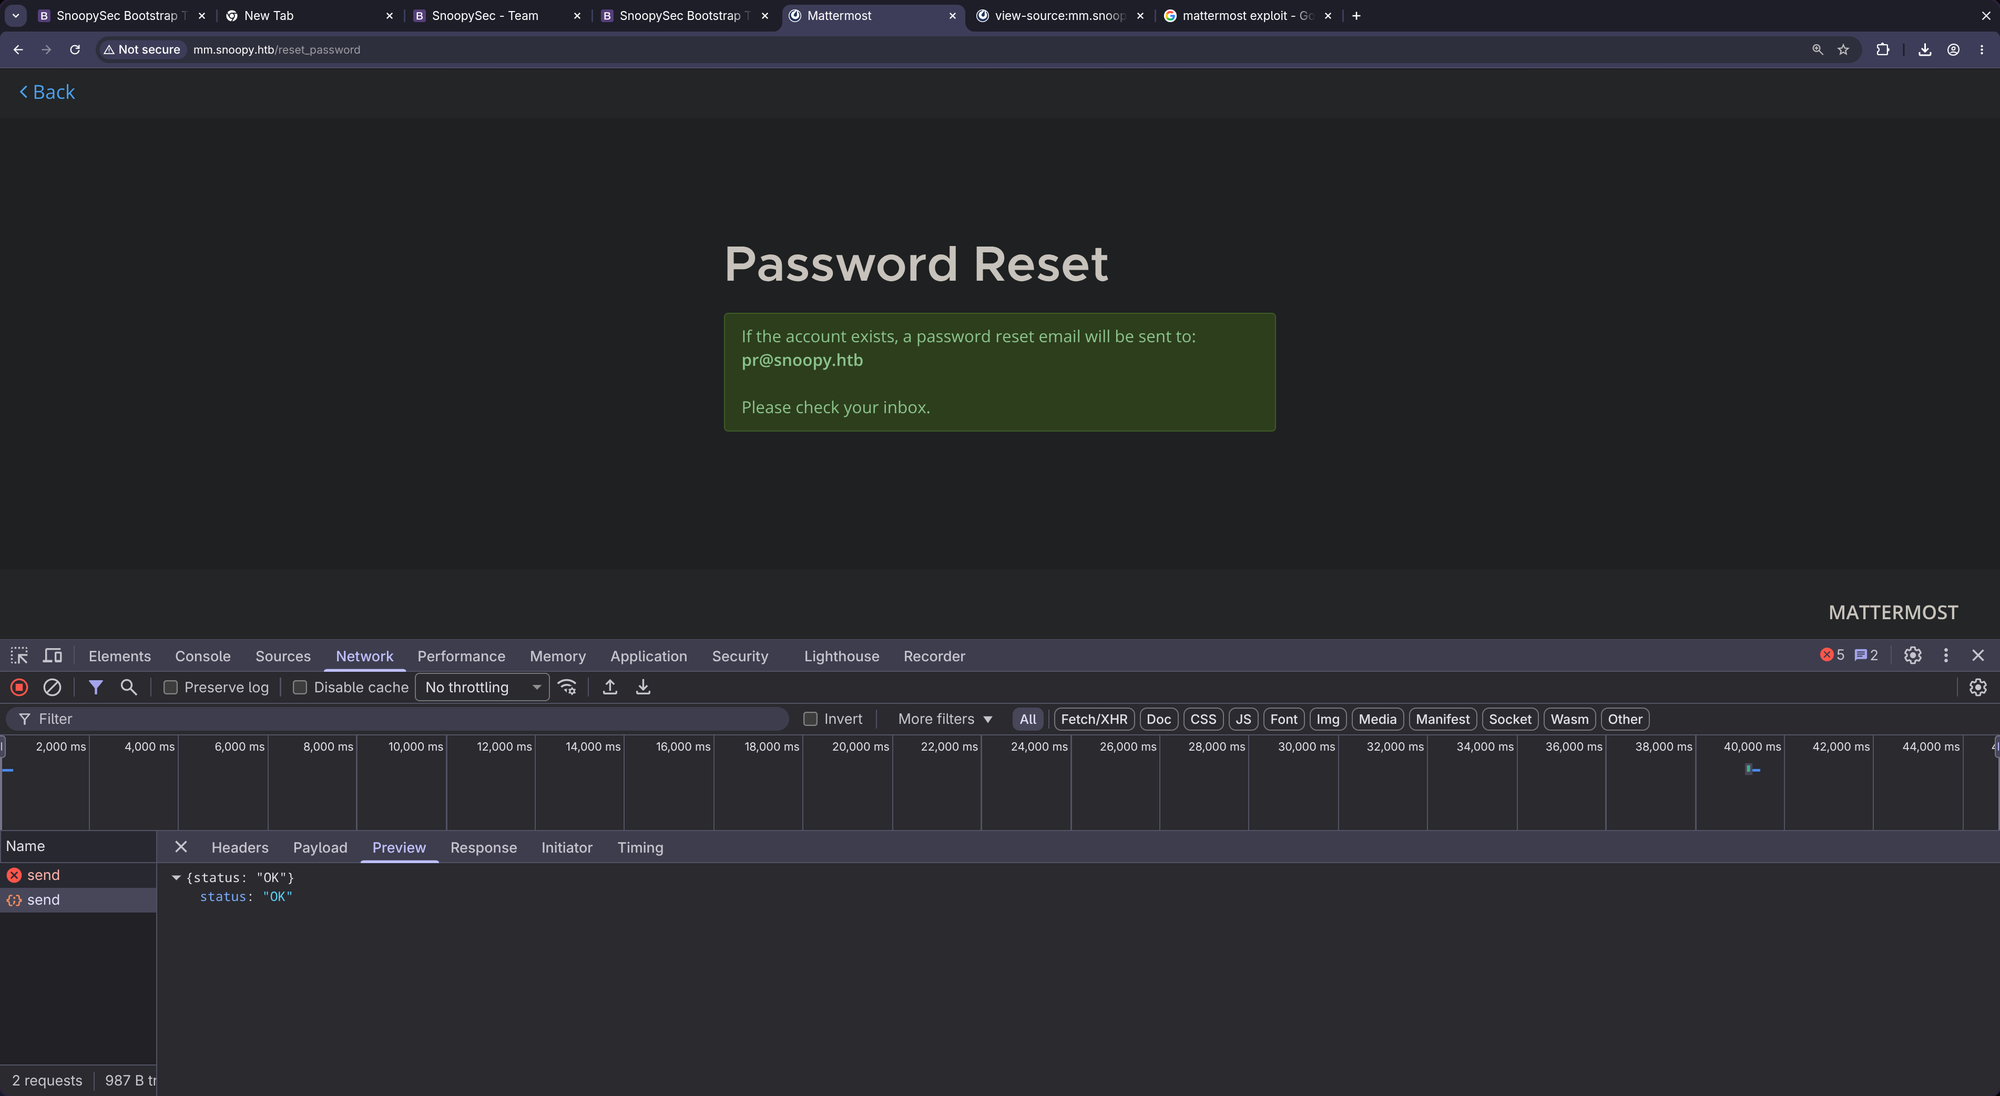Switch to the Elements panel
Viewport: 2000px width, 1096px height.
pyautogui.click(x=120, y=656)
